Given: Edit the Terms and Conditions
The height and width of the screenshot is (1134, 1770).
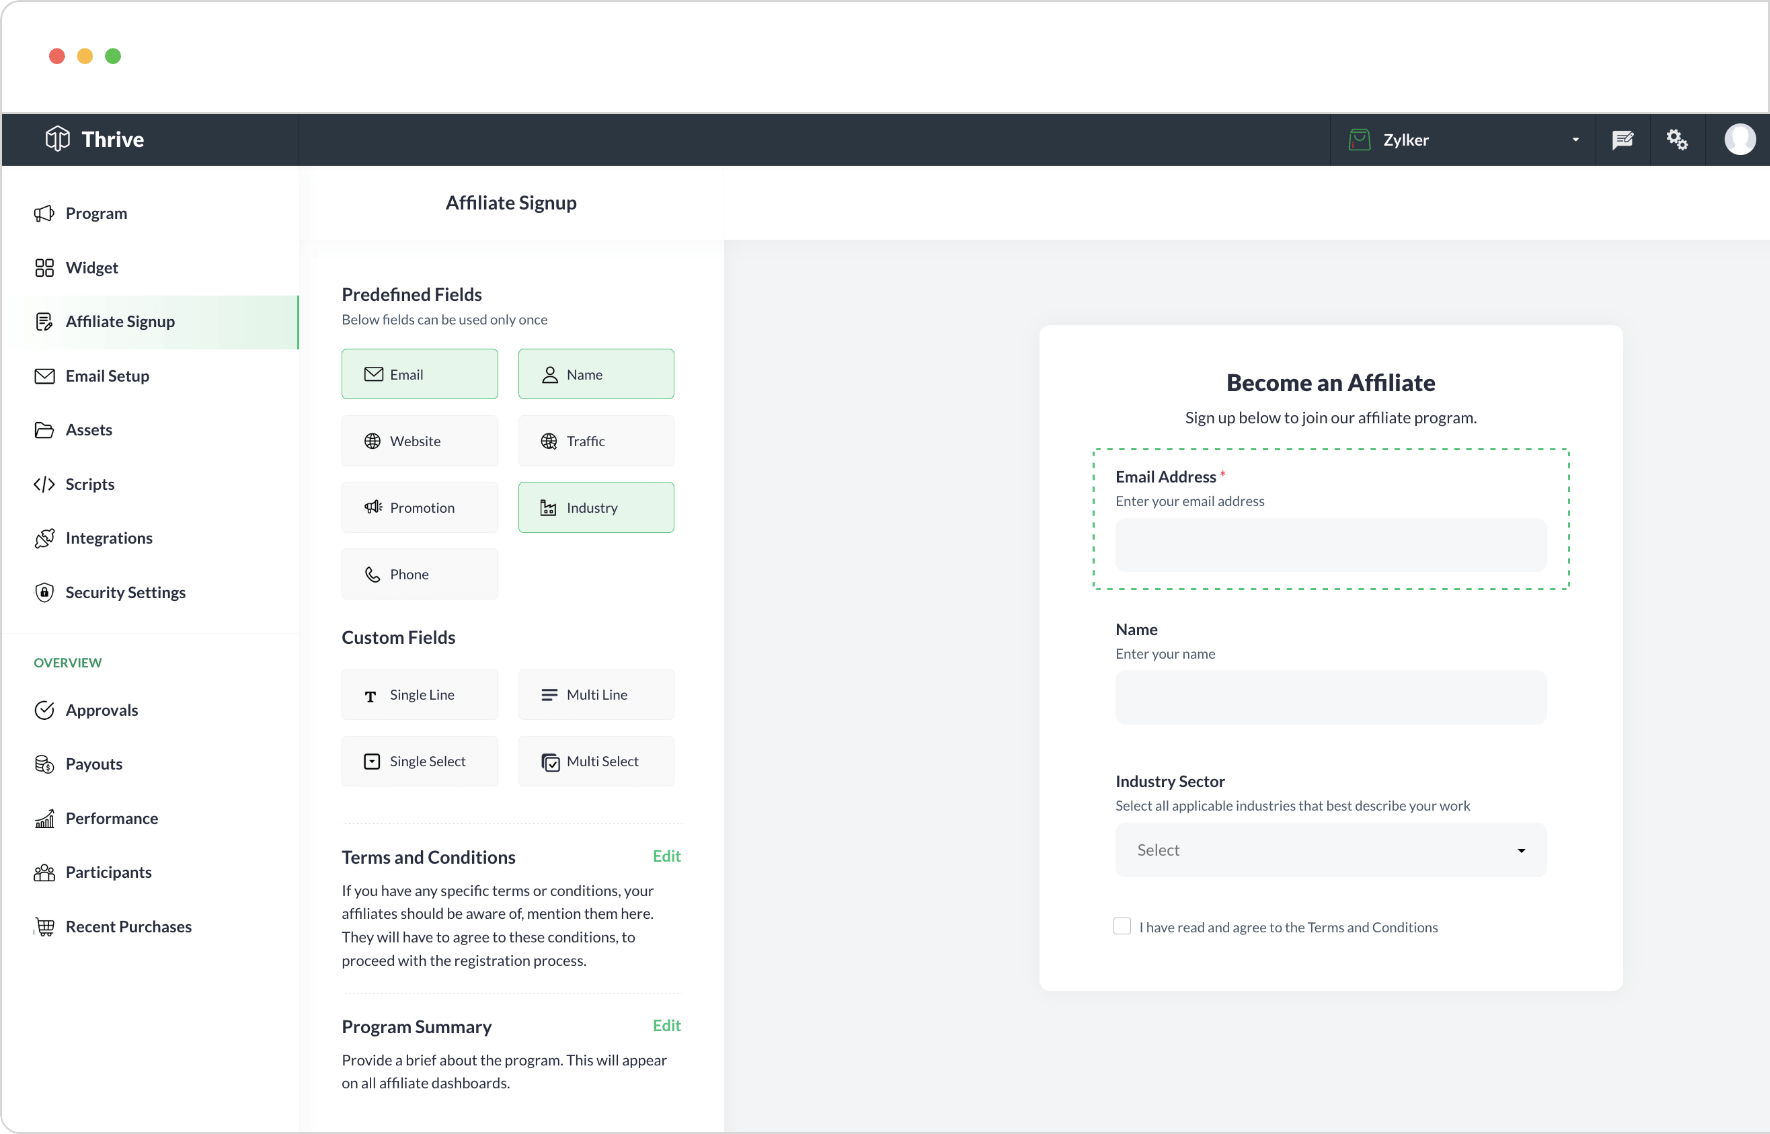Looking at the screenshot, I should tap(666, 856).
